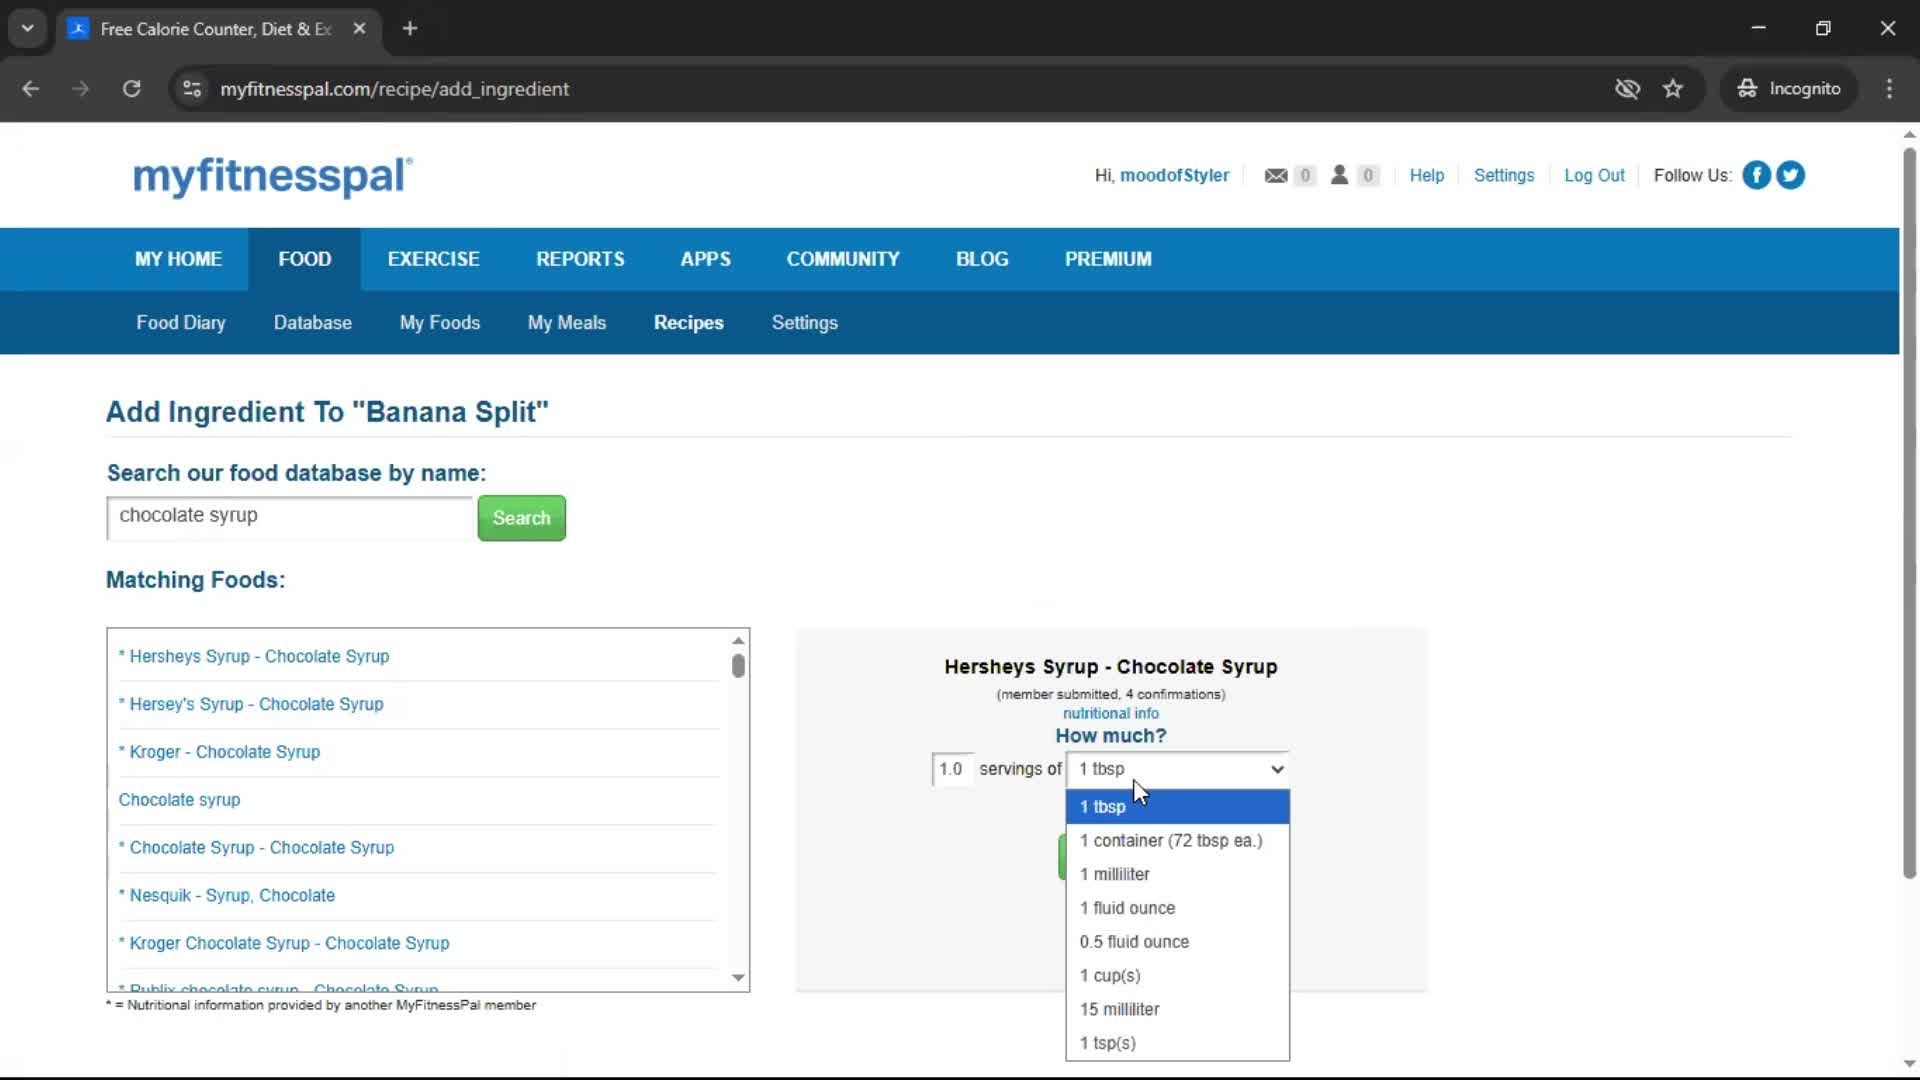
Task: Go to Recipes submenu
Action: point(689,323)
